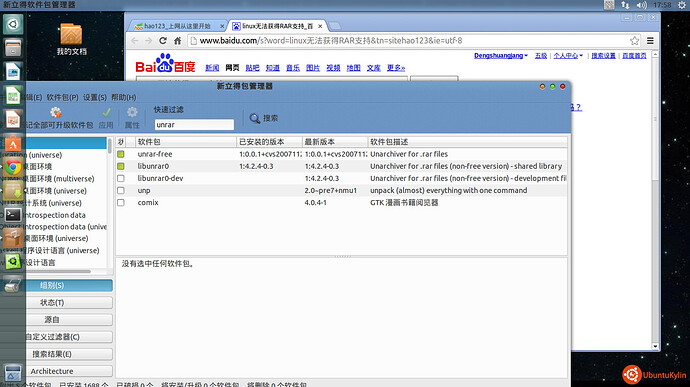Open Baidu 图片 link
Viewport: 690px width, 387px height.
313,68
